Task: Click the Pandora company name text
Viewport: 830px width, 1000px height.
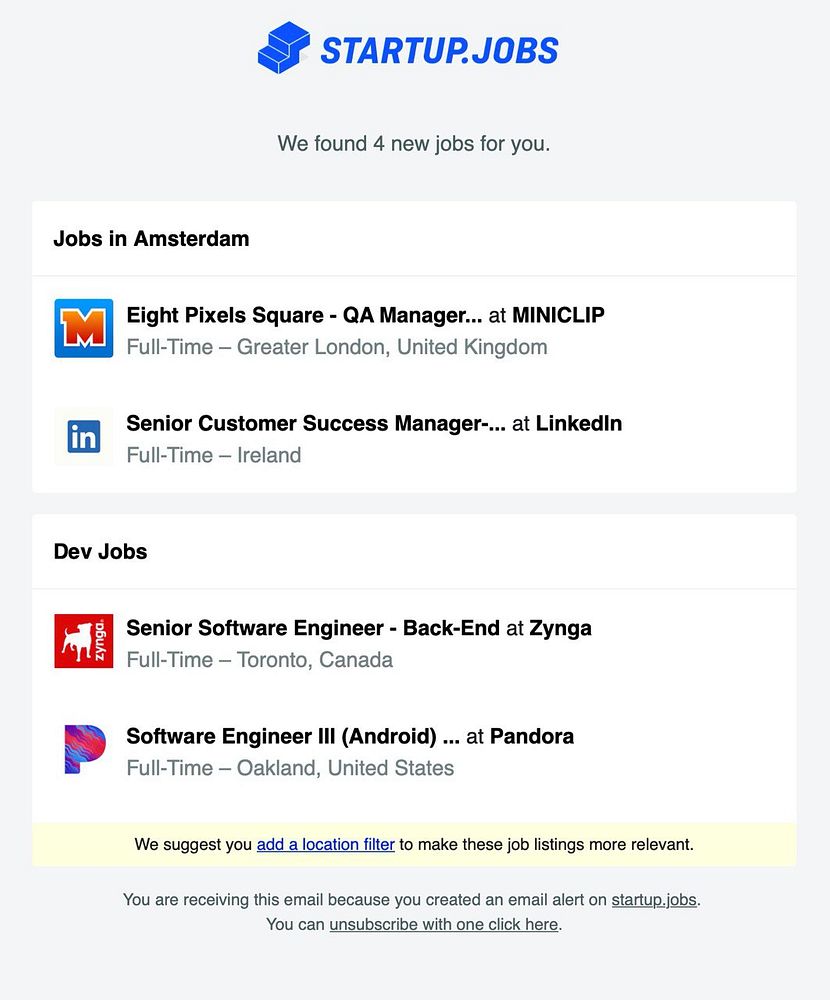Action: tap(532, 737)
